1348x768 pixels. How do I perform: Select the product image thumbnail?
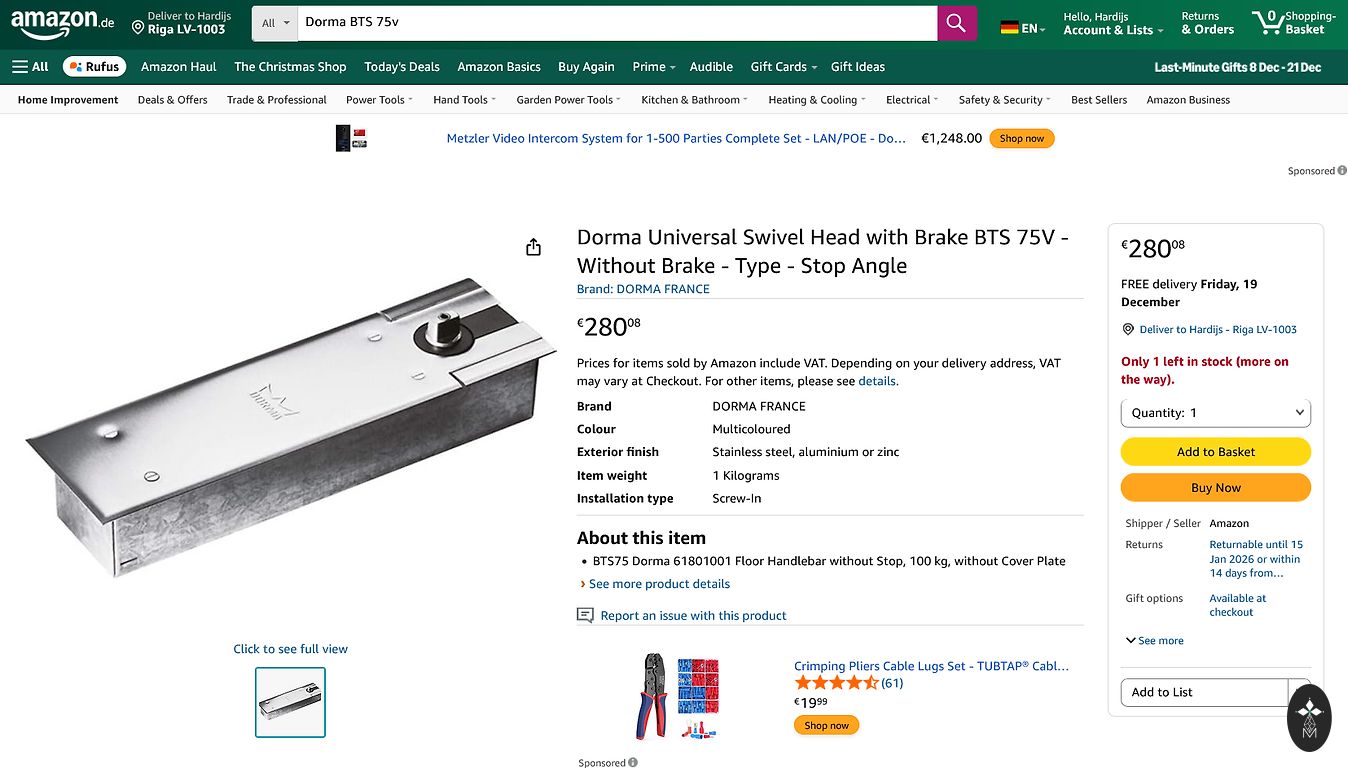pos(290,702)
